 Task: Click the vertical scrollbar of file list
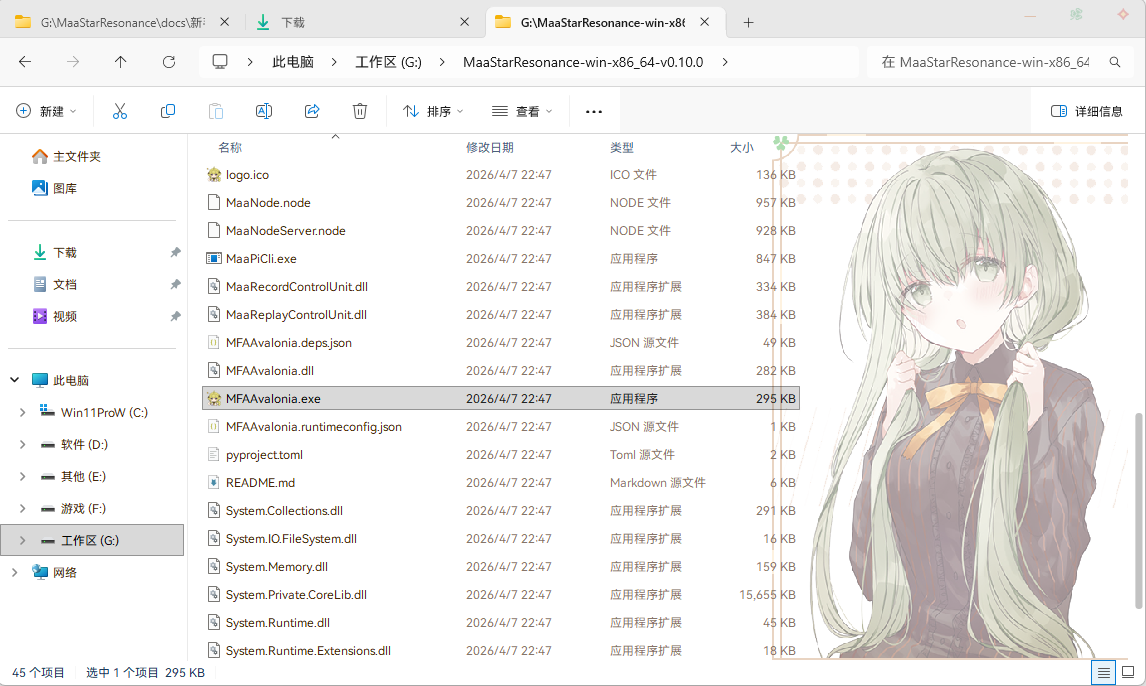[x=1138, y=511]
